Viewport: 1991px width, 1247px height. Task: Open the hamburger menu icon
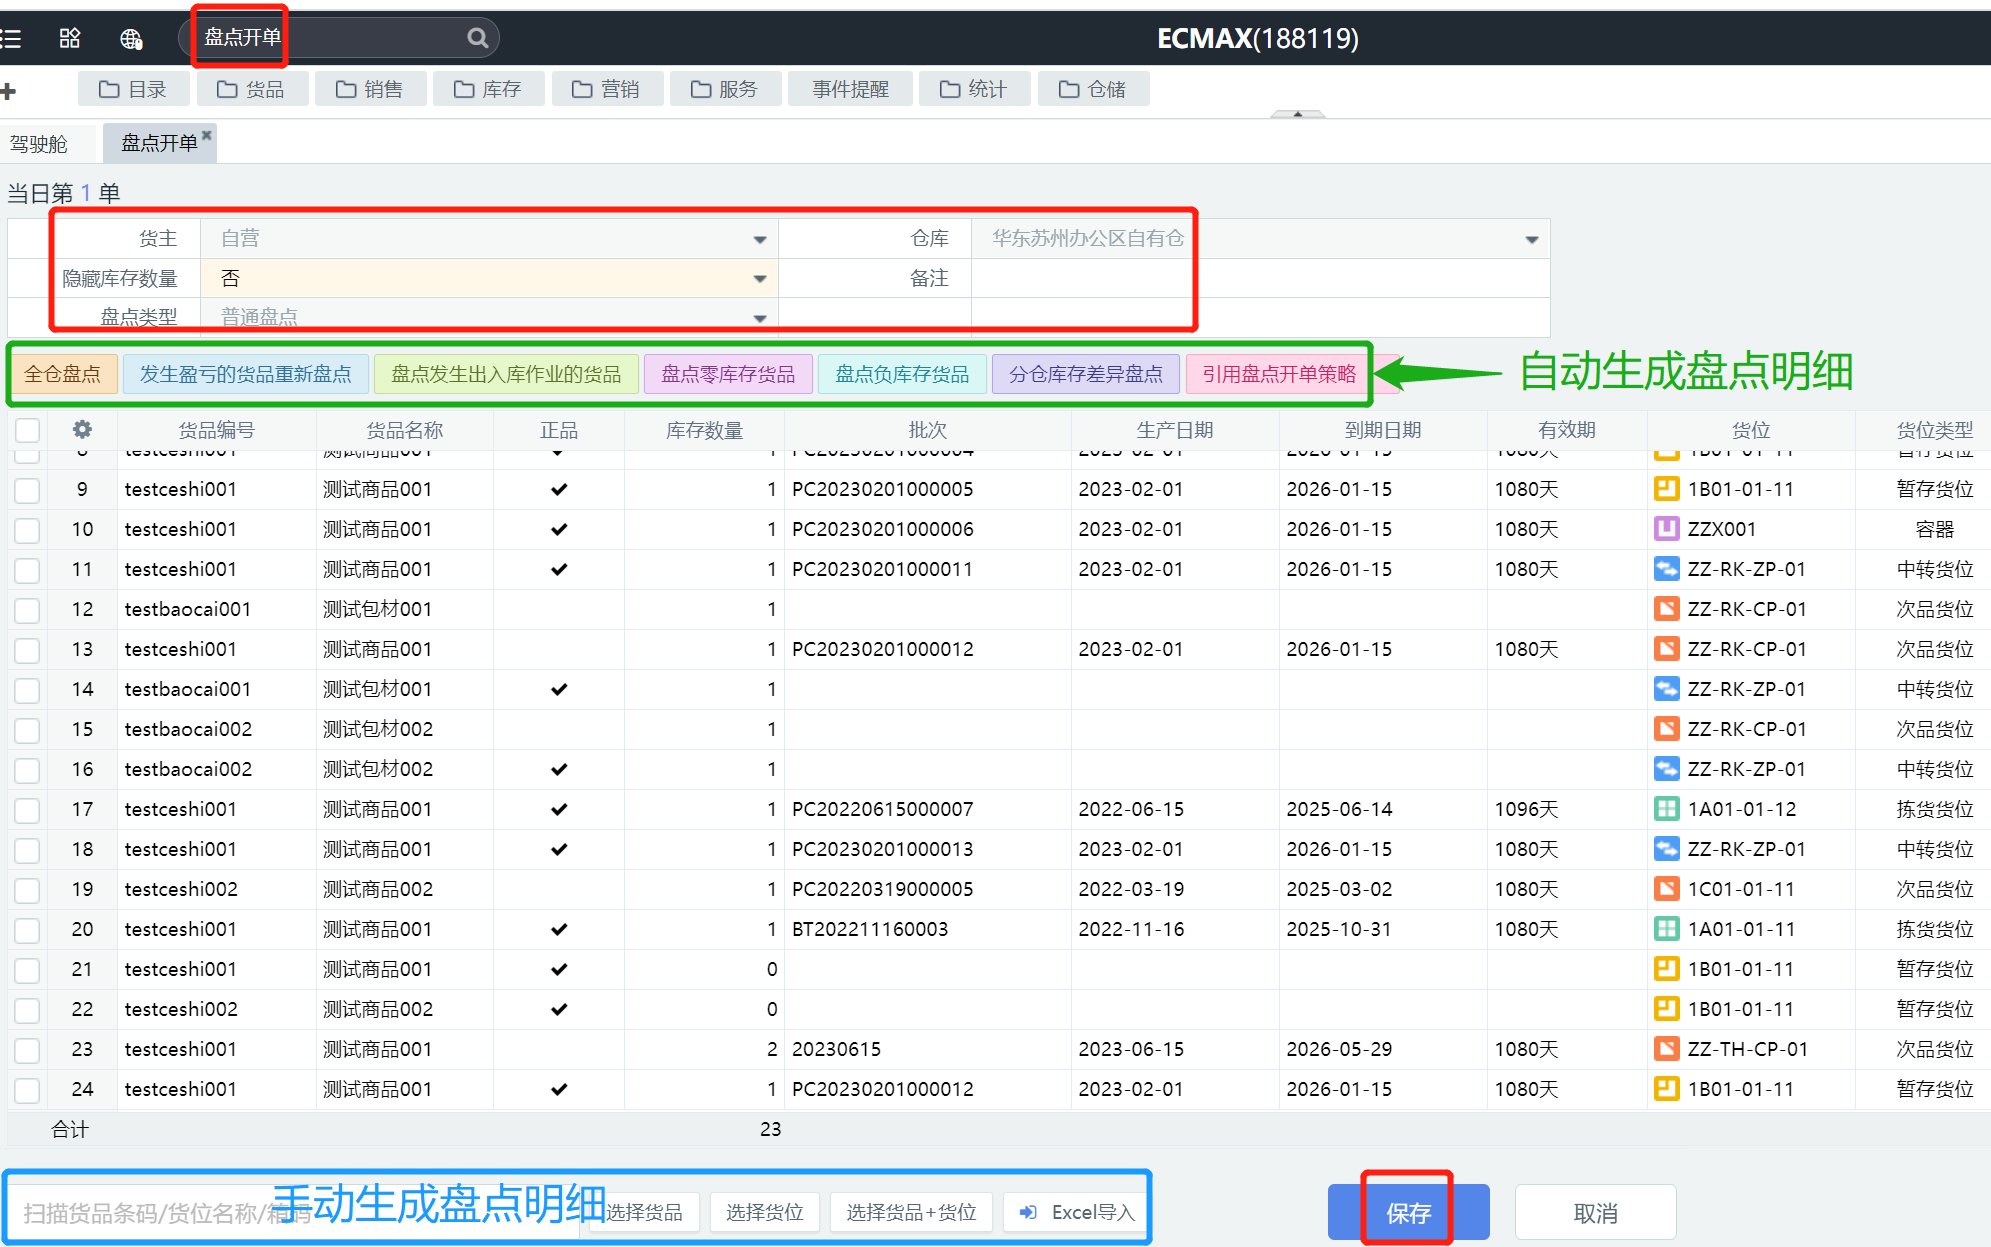point(11,39)
